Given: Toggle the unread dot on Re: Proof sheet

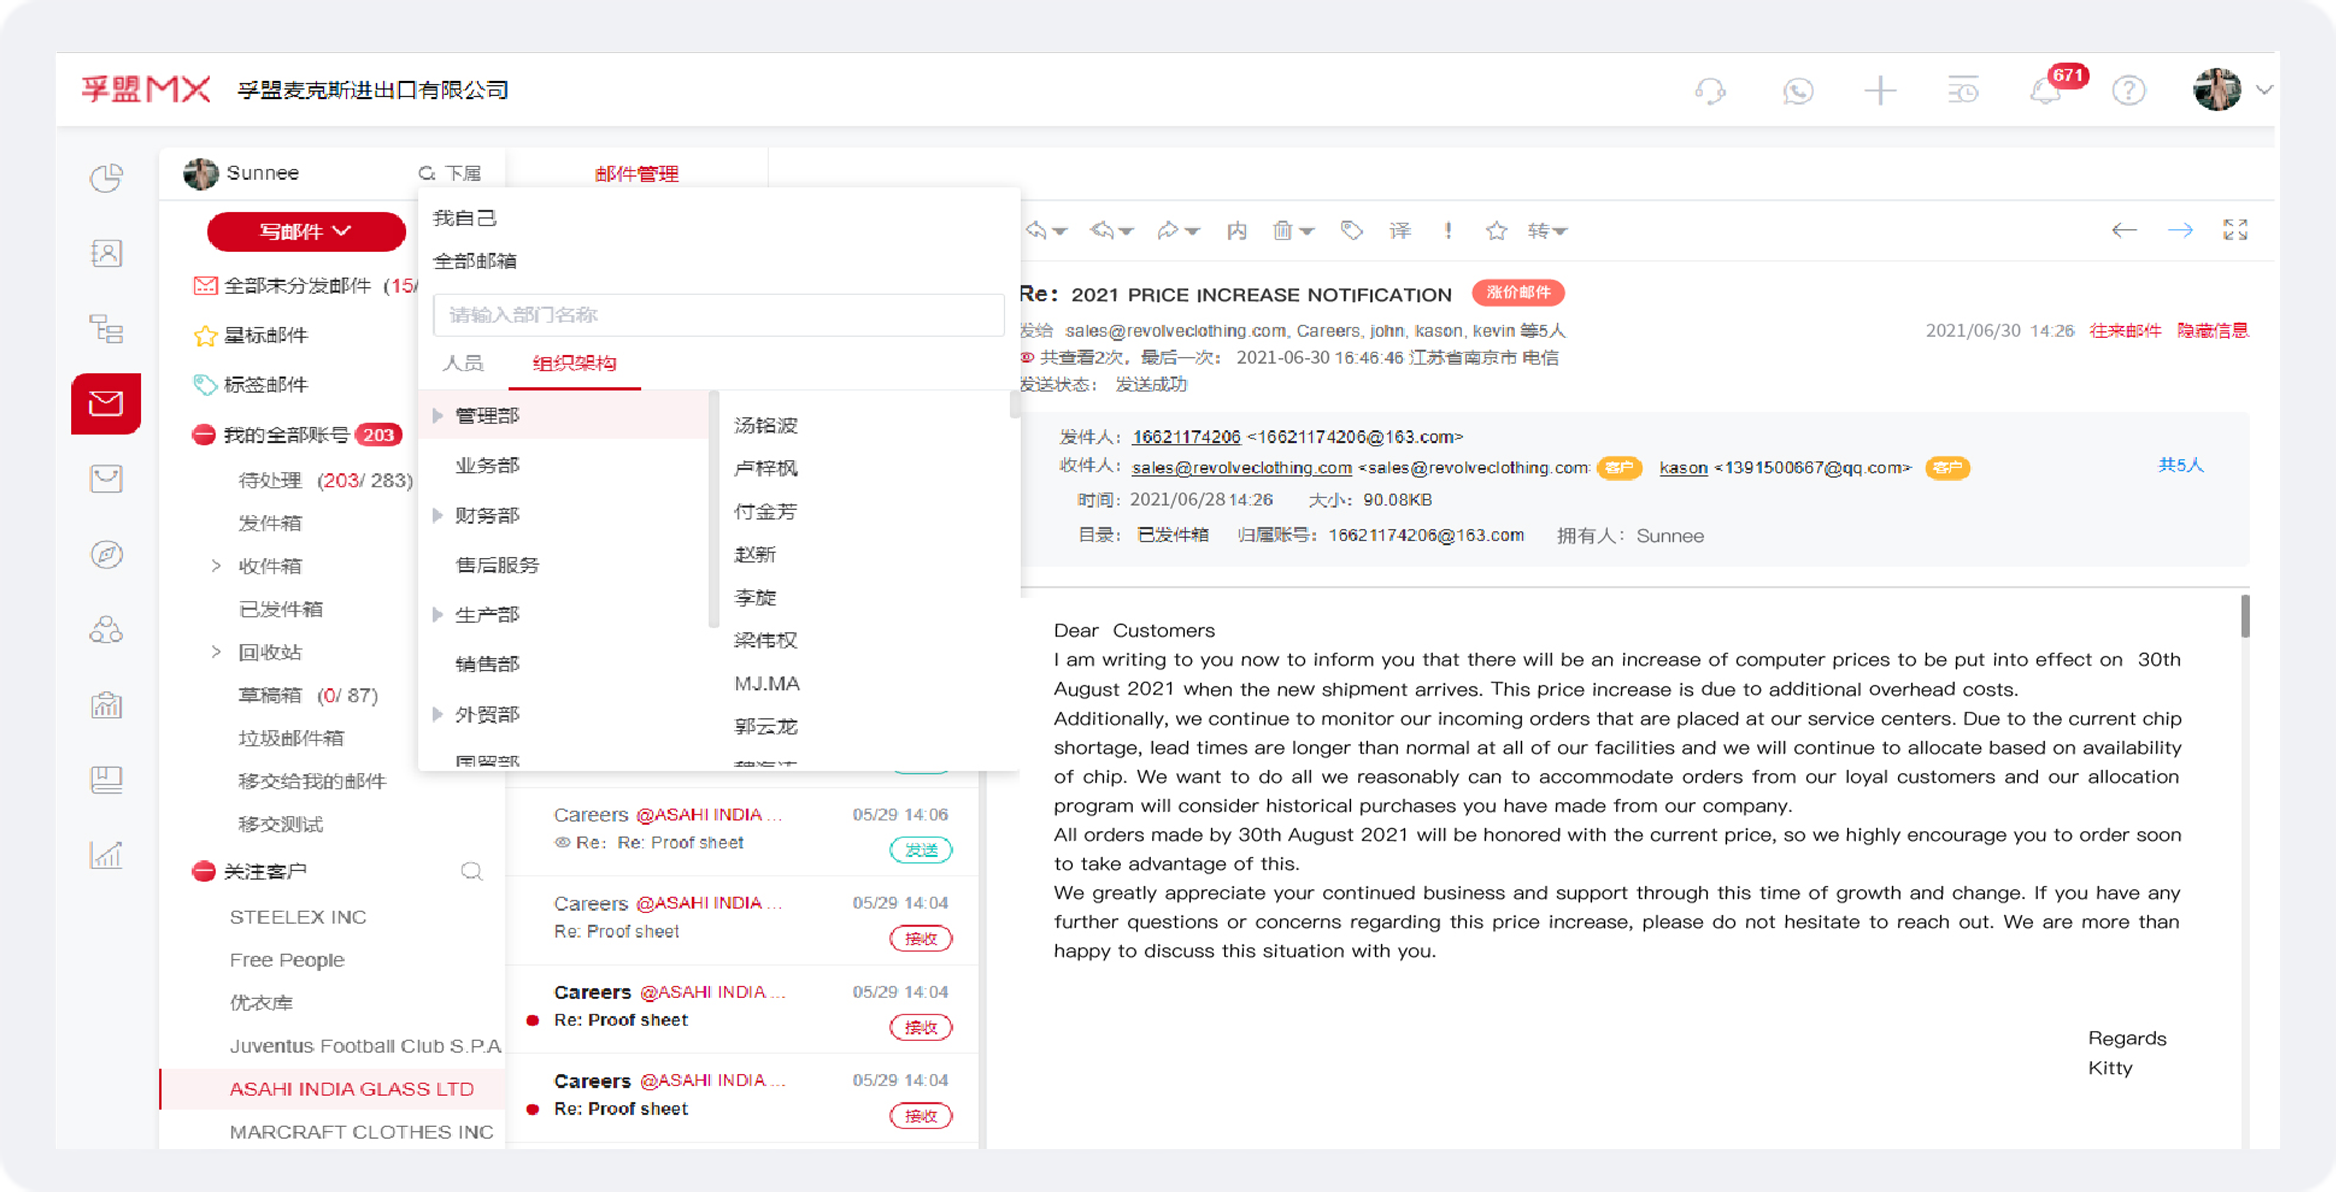Looking at the screenshot, I should (532, 1021).
